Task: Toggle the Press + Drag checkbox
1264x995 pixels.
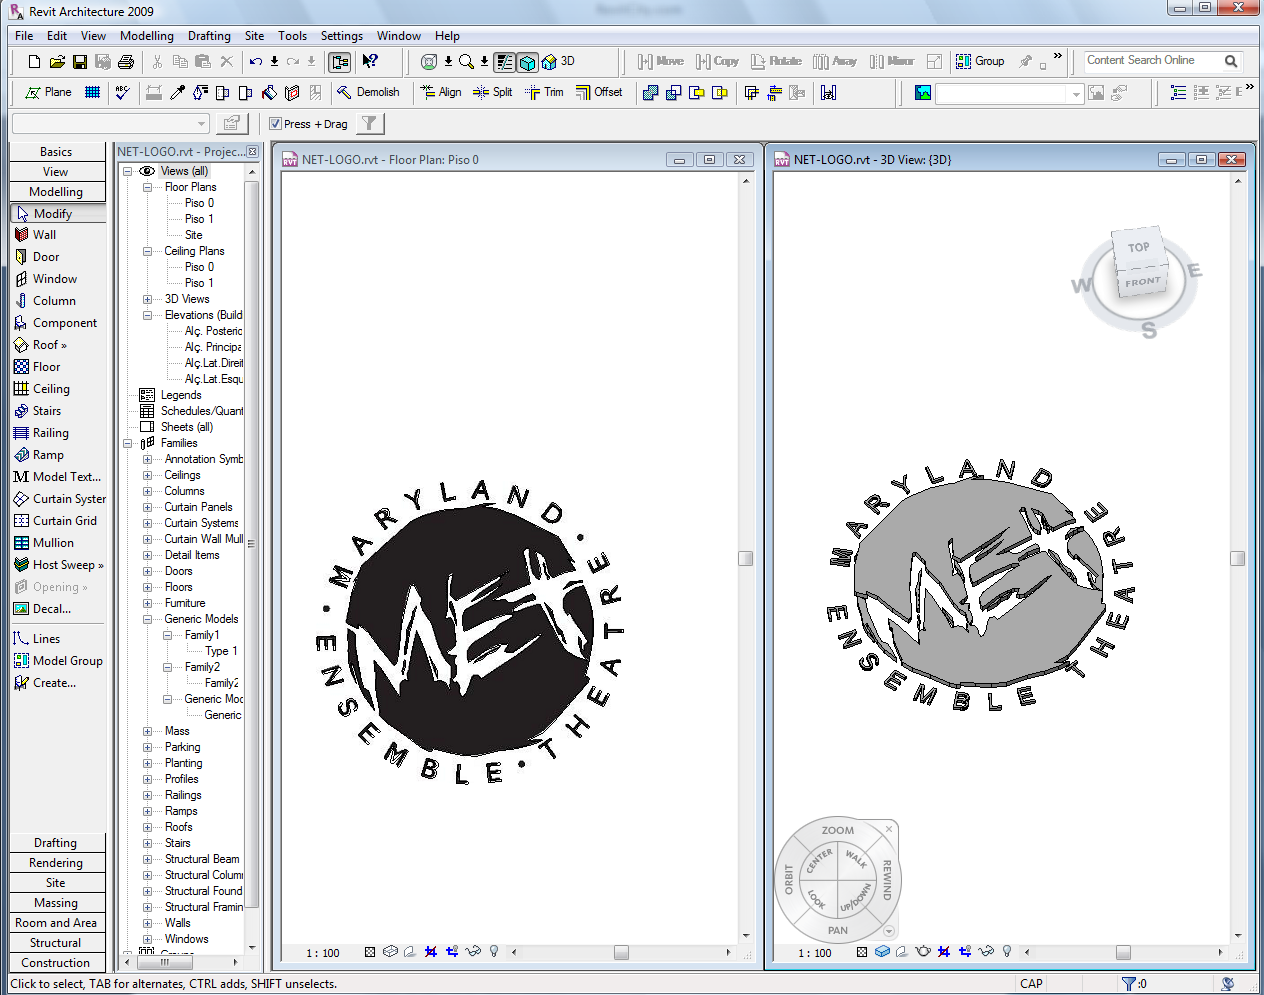Action: [x=275, y=123]
